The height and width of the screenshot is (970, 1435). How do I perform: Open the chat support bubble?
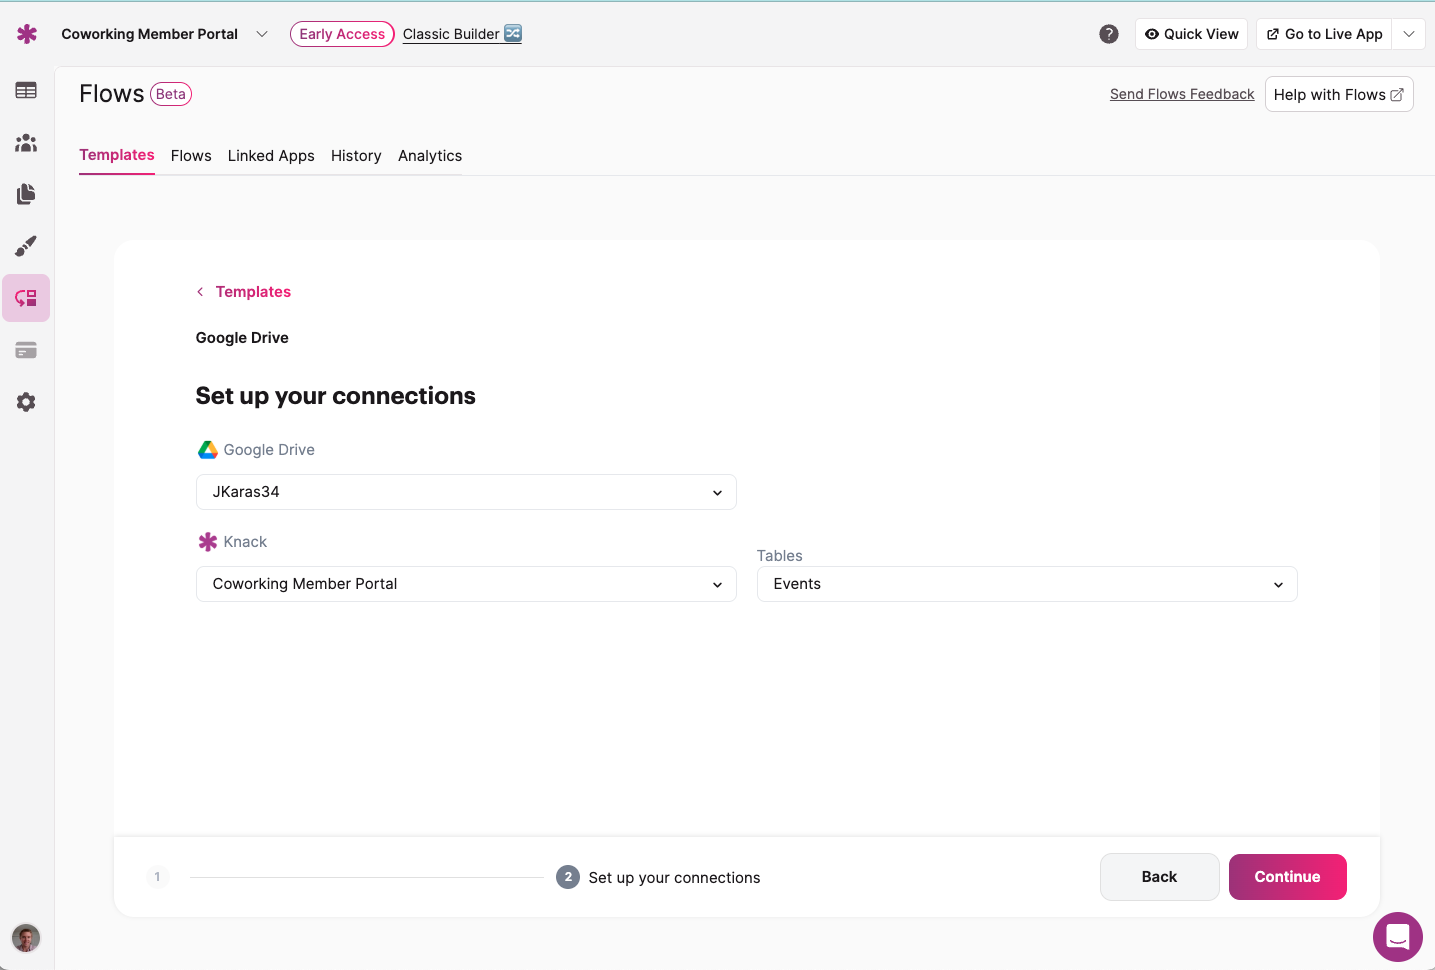tap(1397, 937)
